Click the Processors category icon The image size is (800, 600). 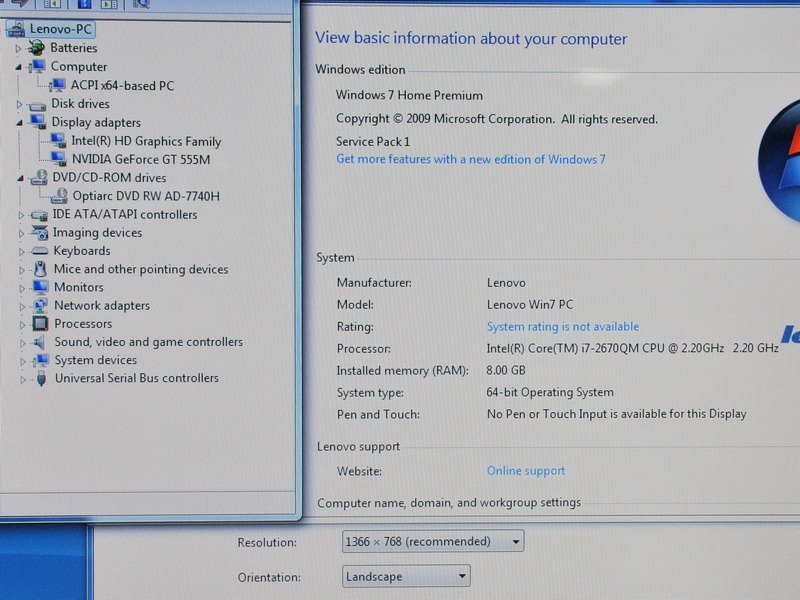40,323
